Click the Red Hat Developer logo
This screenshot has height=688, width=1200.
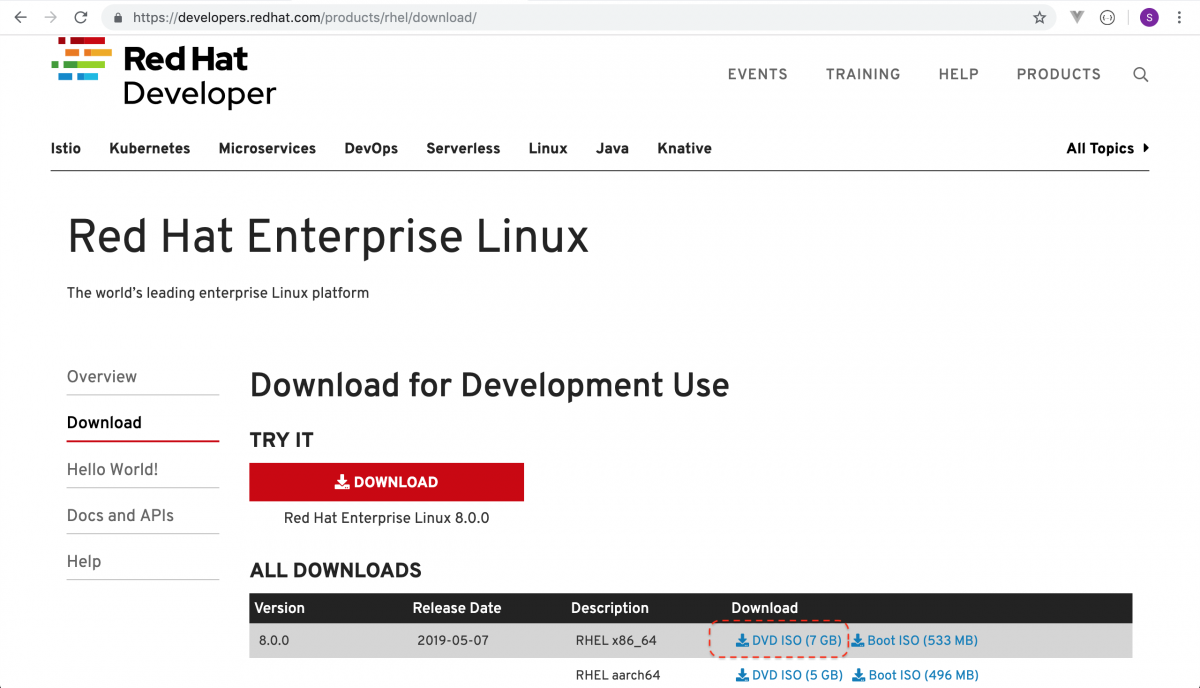[163, 71]
